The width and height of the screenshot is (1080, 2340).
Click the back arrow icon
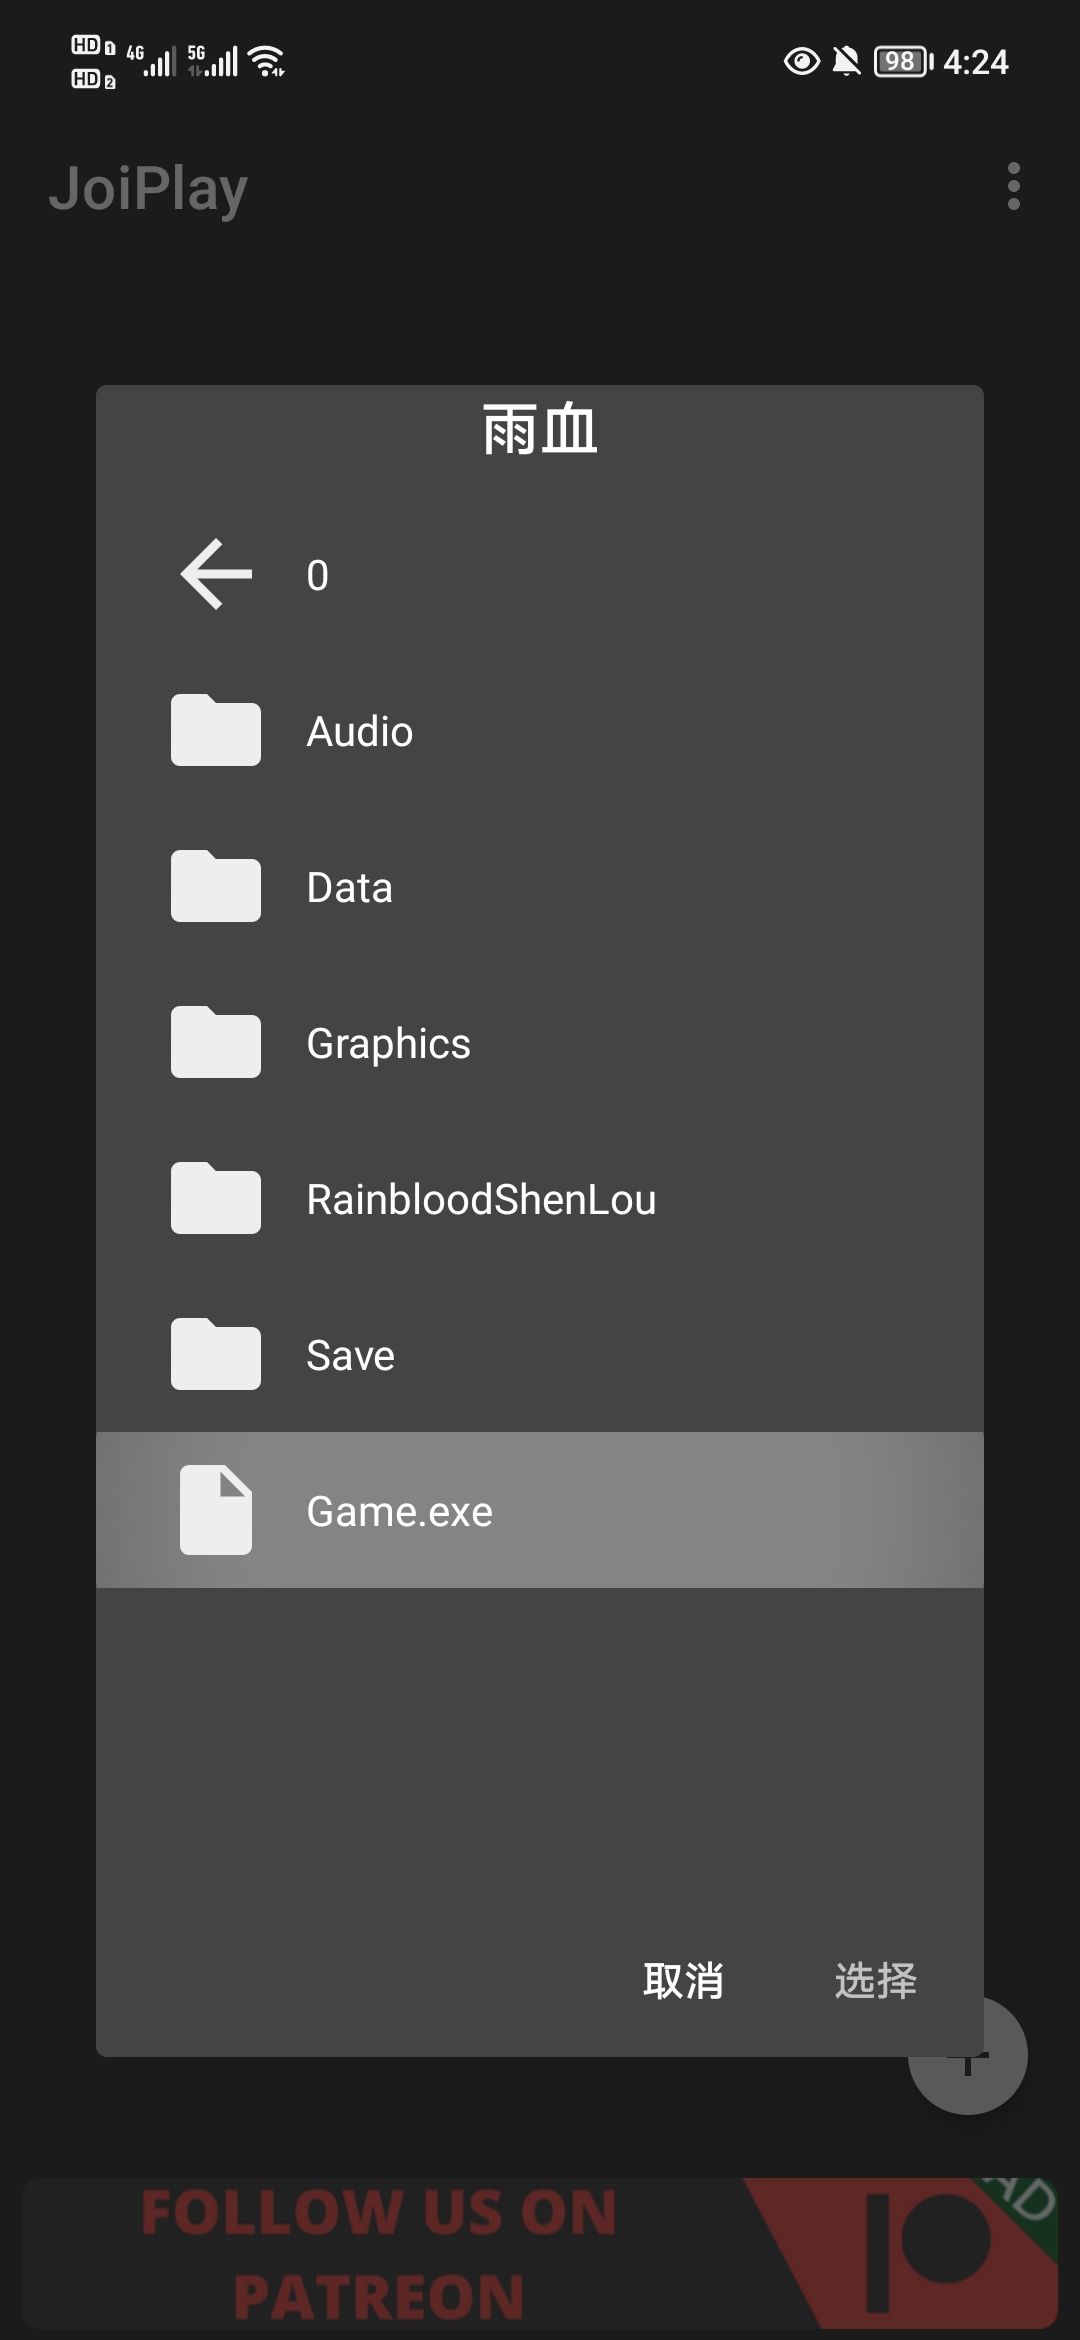(216, 574)
